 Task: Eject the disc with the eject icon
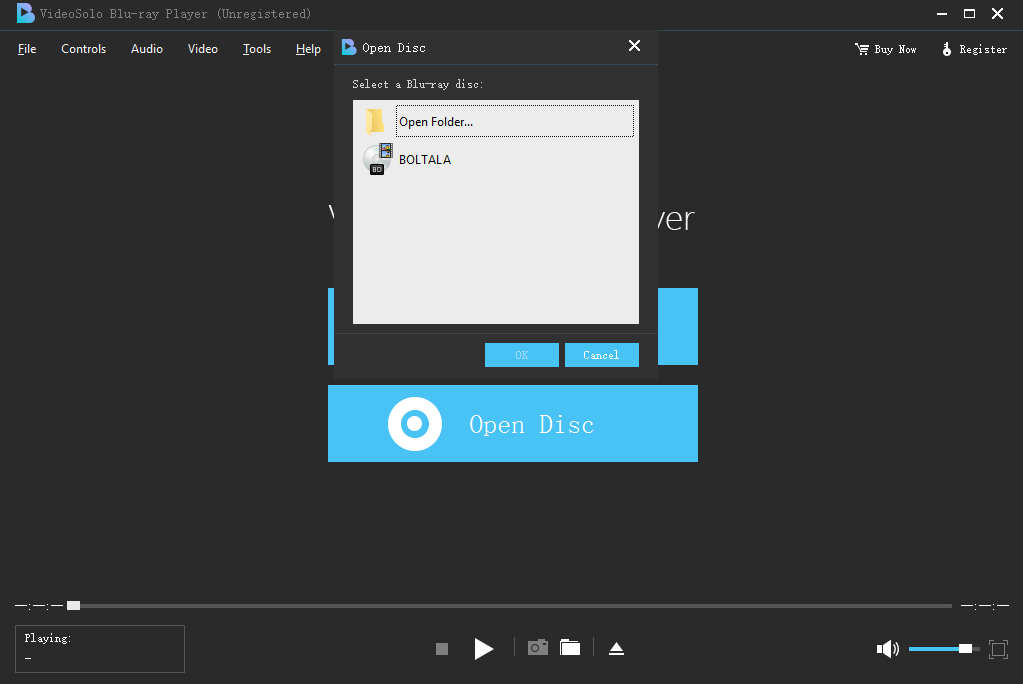(617, 649)
